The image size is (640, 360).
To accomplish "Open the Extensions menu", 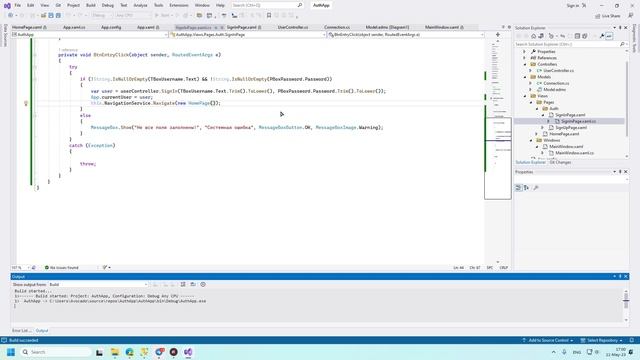I will coord(179,5).
